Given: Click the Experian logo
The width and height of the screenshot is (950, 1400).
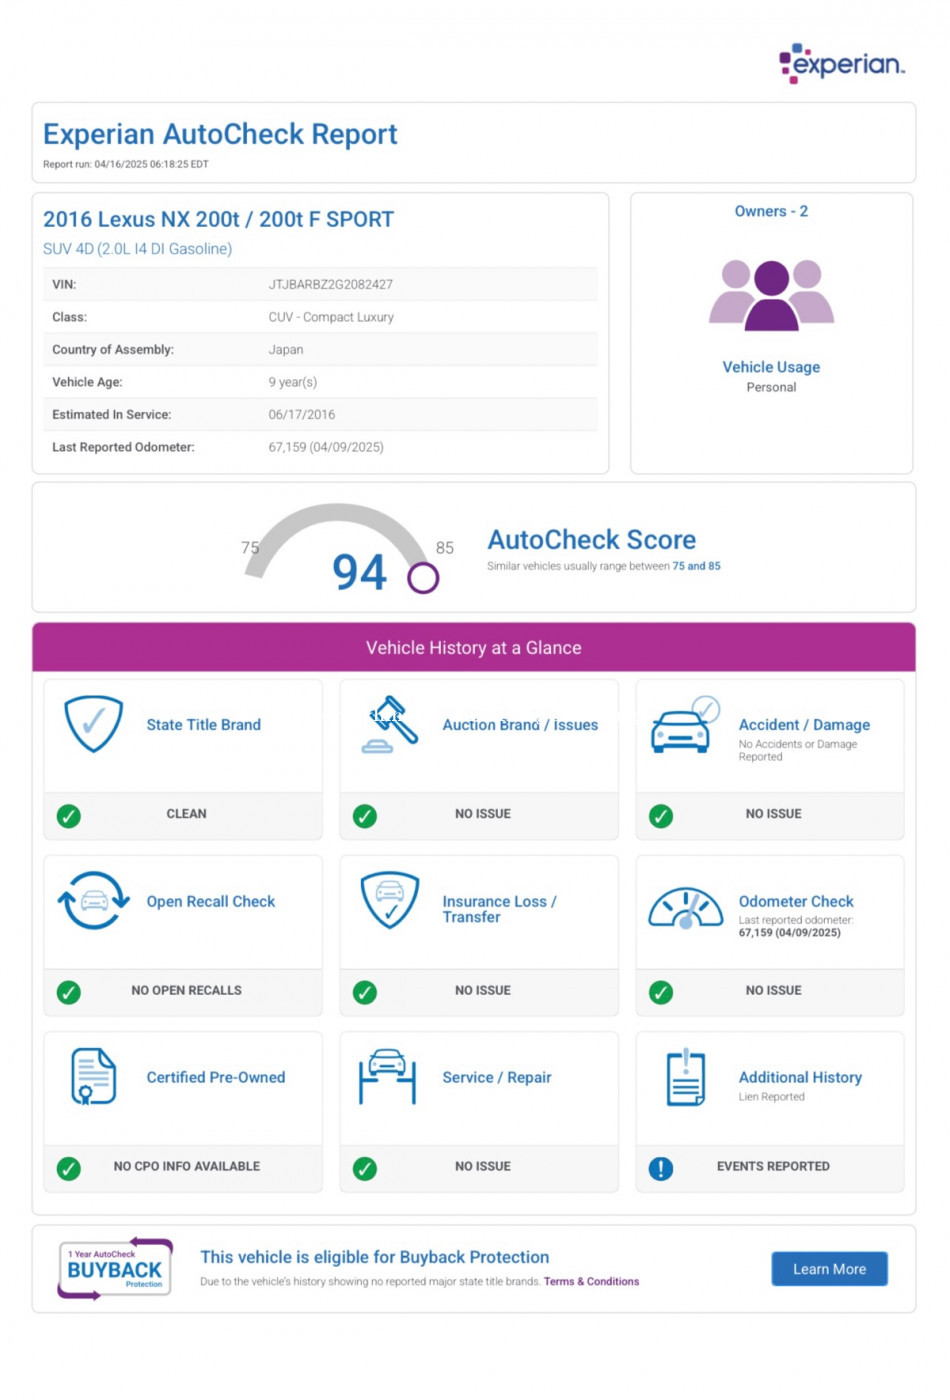Looking at the screenshot, I should click(x=842, y=63).
